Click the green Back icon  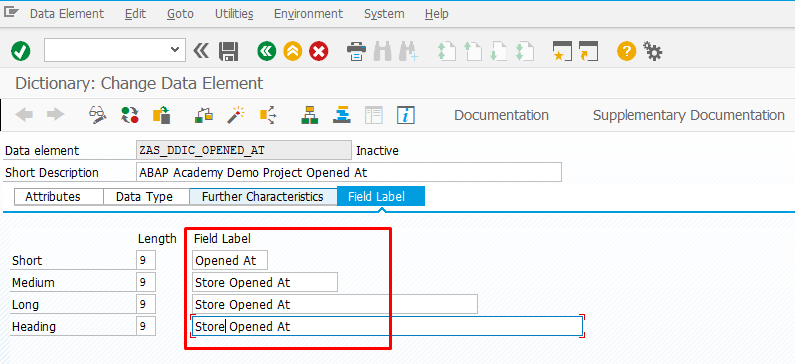pyautogui.click(x=267, y=51)
